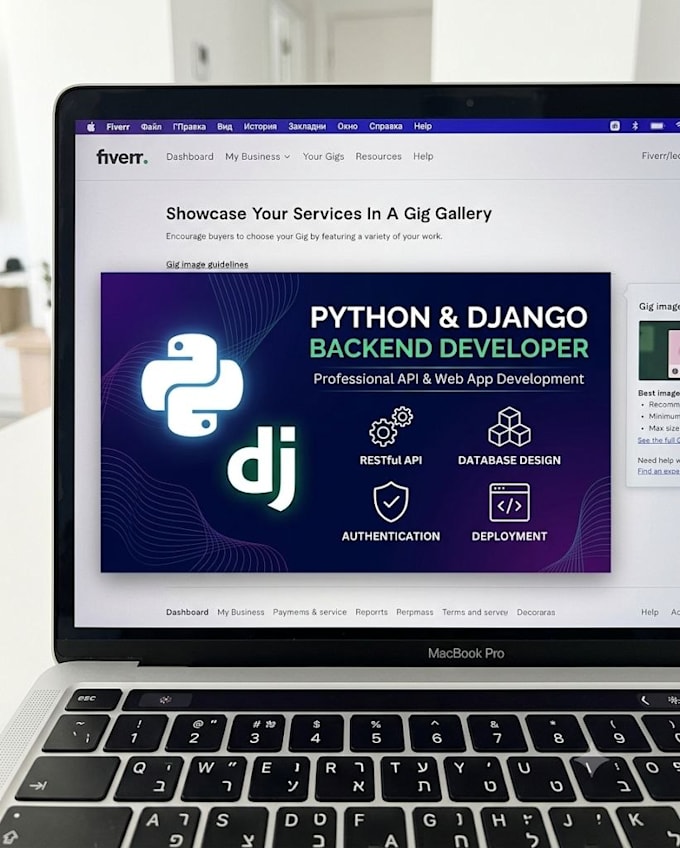This screenshot has width=680, height=848.
Task: Click the Fiverr logo
Action: (122, 157)
